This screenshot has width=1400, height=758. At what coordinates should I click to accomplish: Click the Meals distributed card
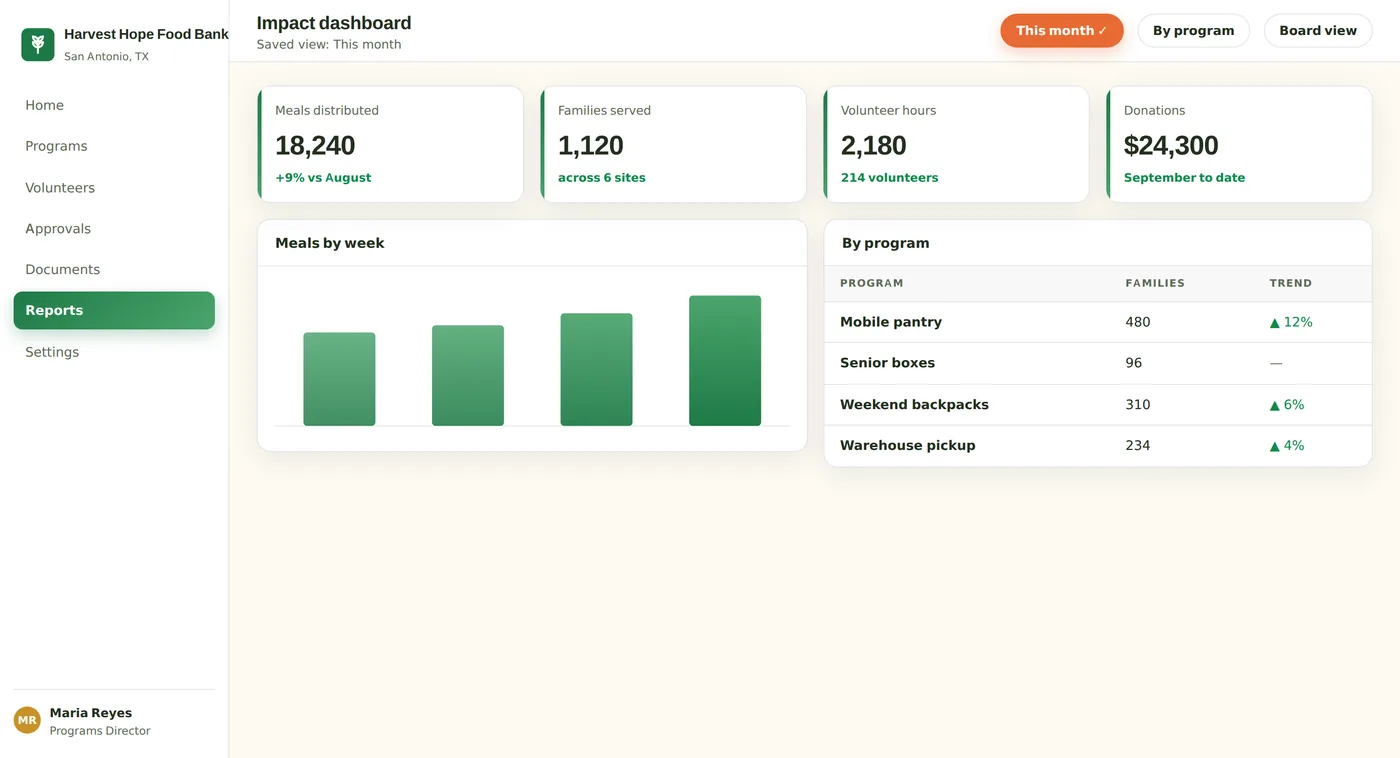coord(390,144)
